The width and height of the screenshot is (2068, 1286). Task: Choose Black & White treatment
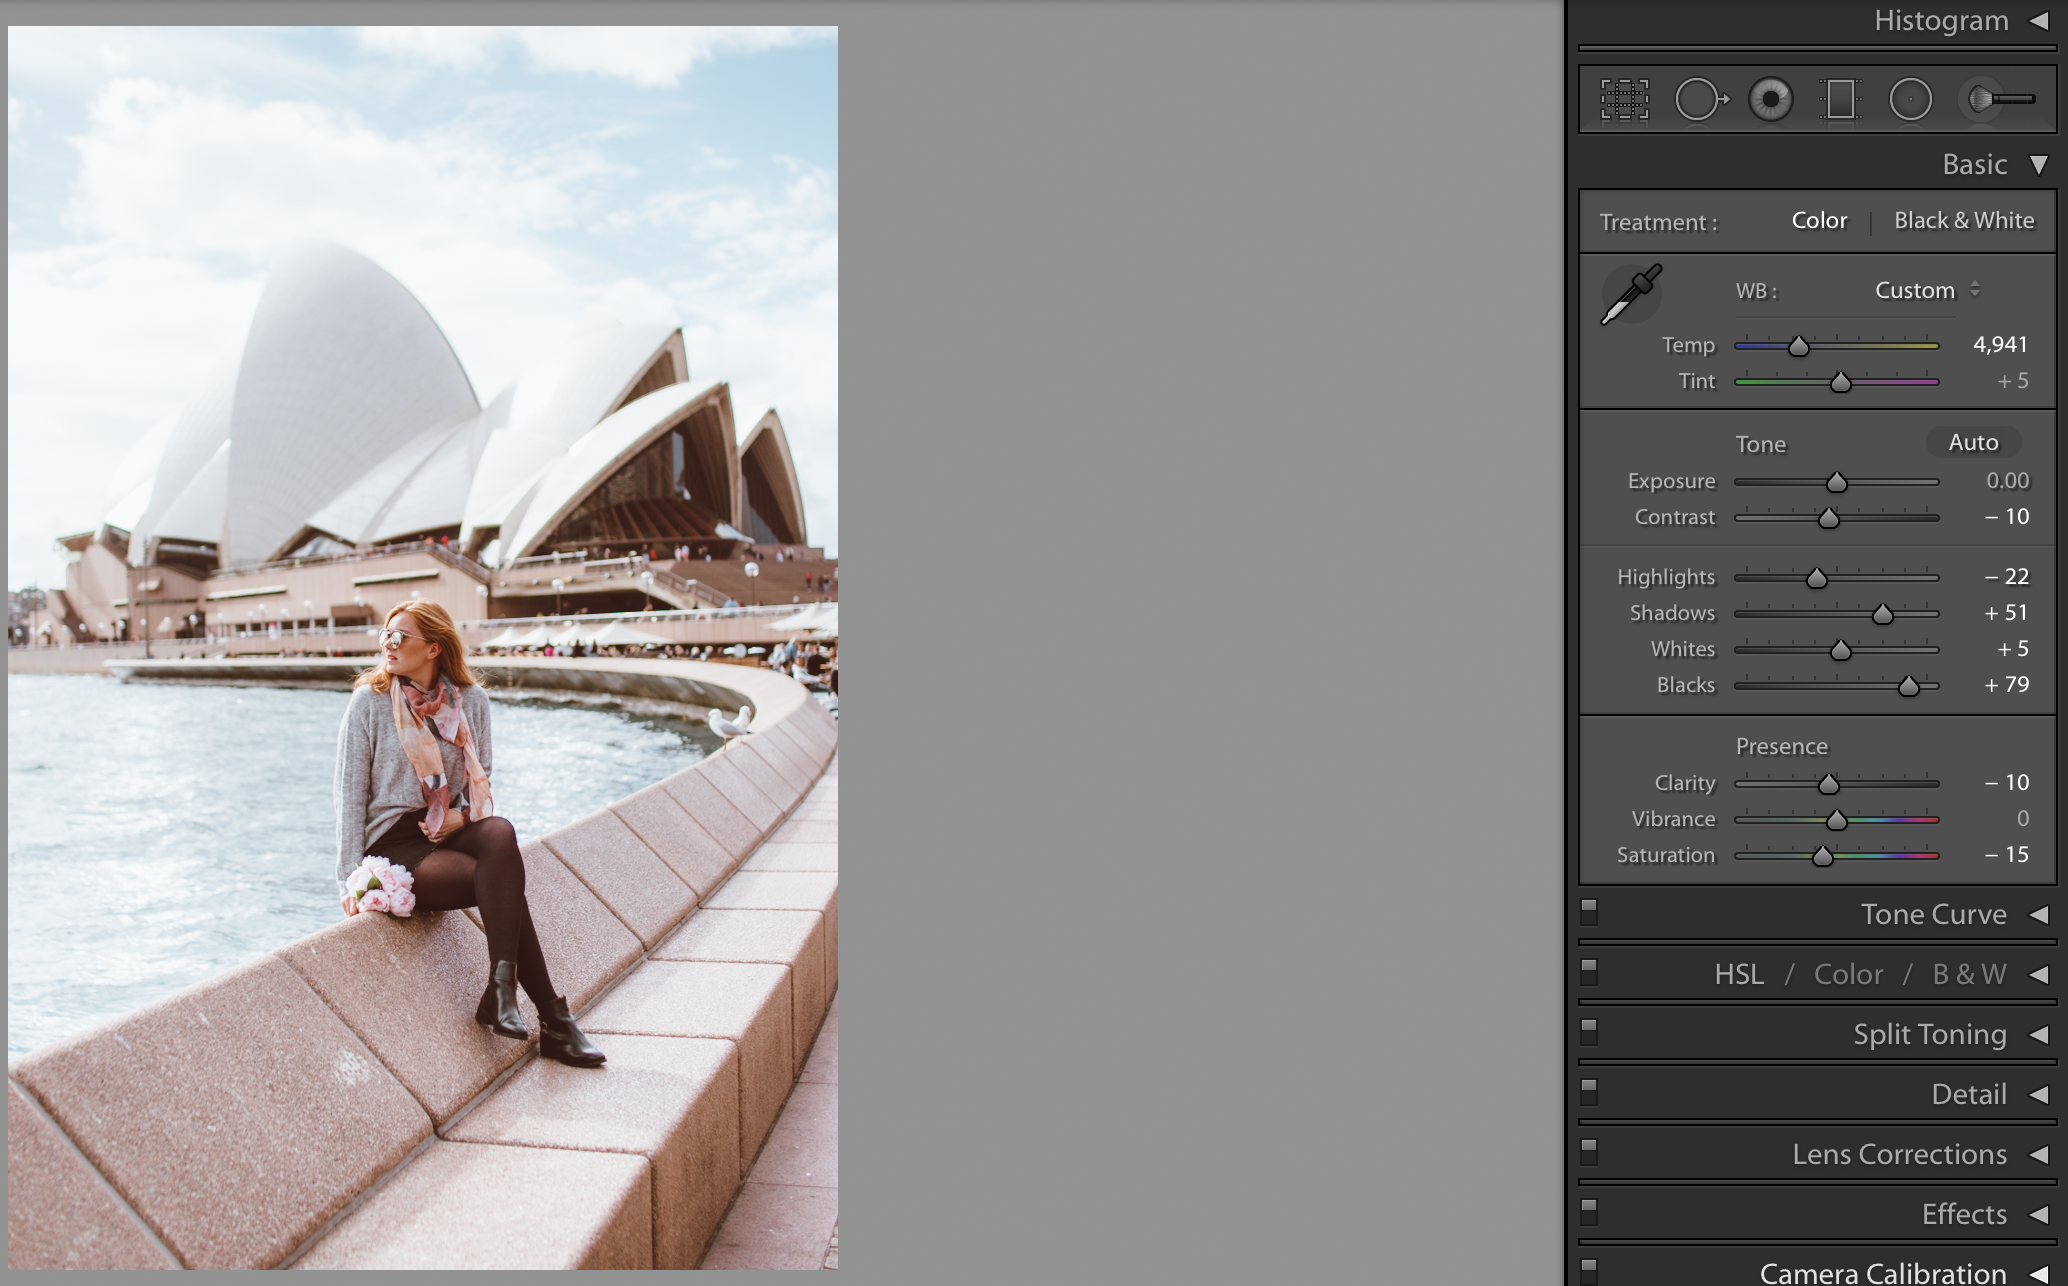[1964, 221]
